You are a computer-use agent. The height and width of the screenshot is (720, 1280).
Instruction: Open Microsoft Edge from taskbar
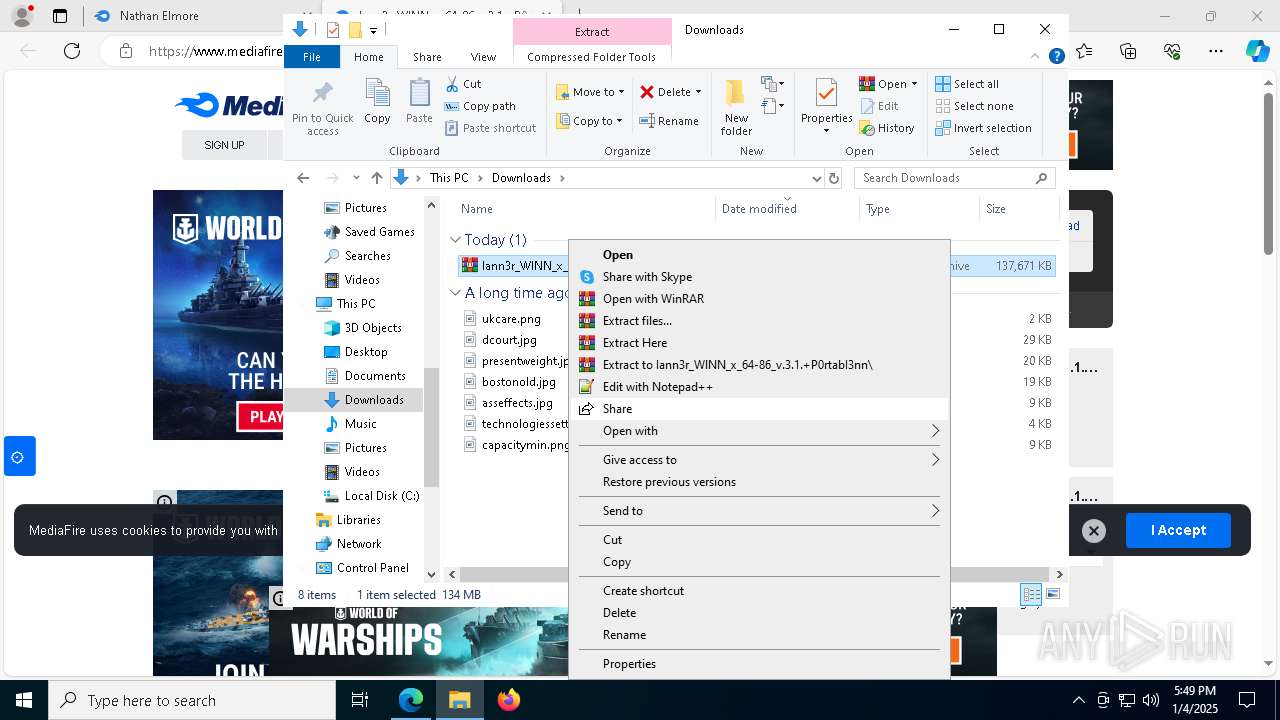(411, 700)
